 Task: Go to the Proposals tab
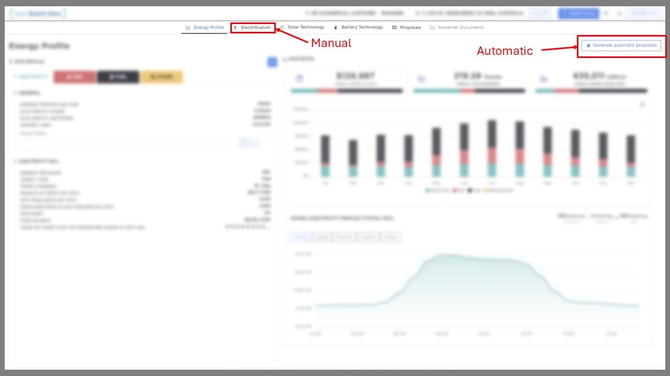tap(406, 27)
